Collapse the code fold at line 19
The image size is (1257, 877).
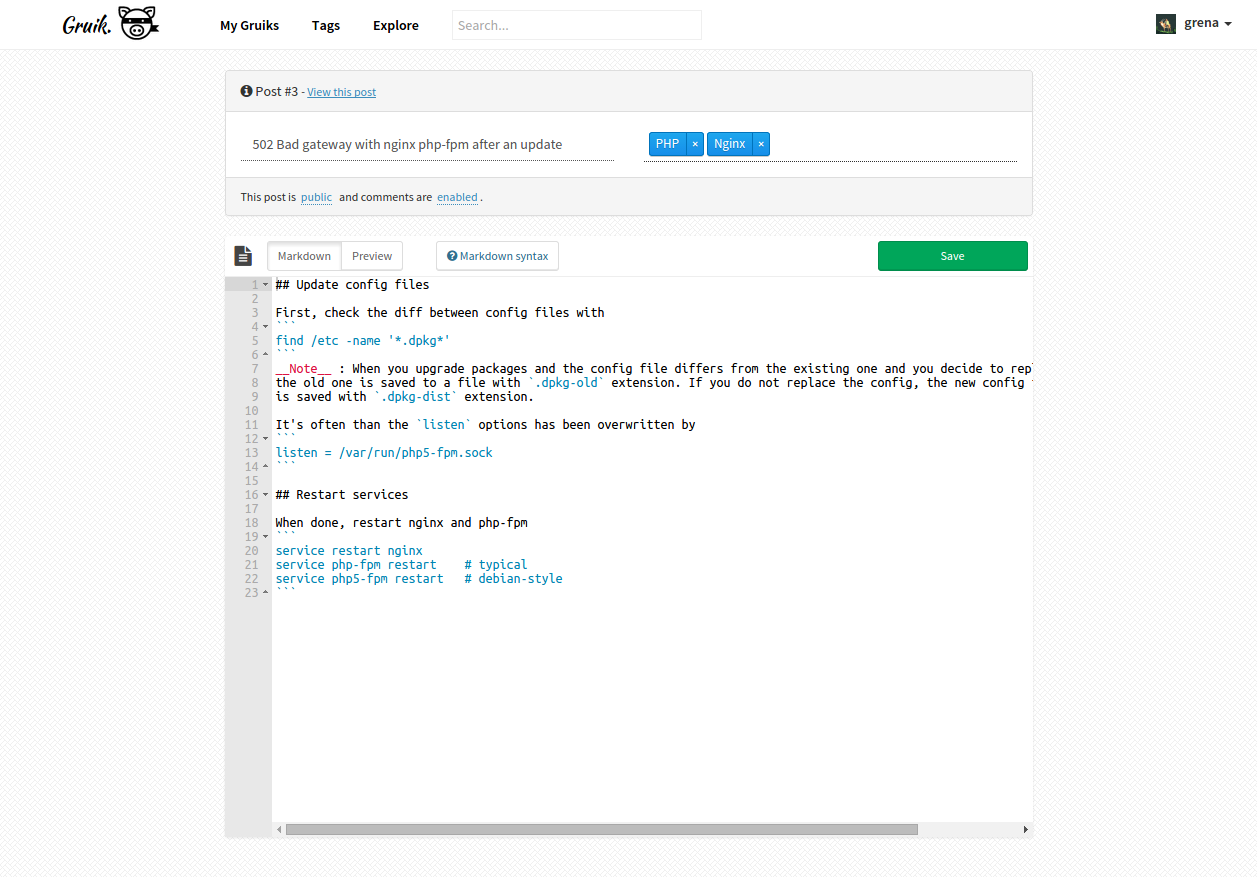click(265, 536)
